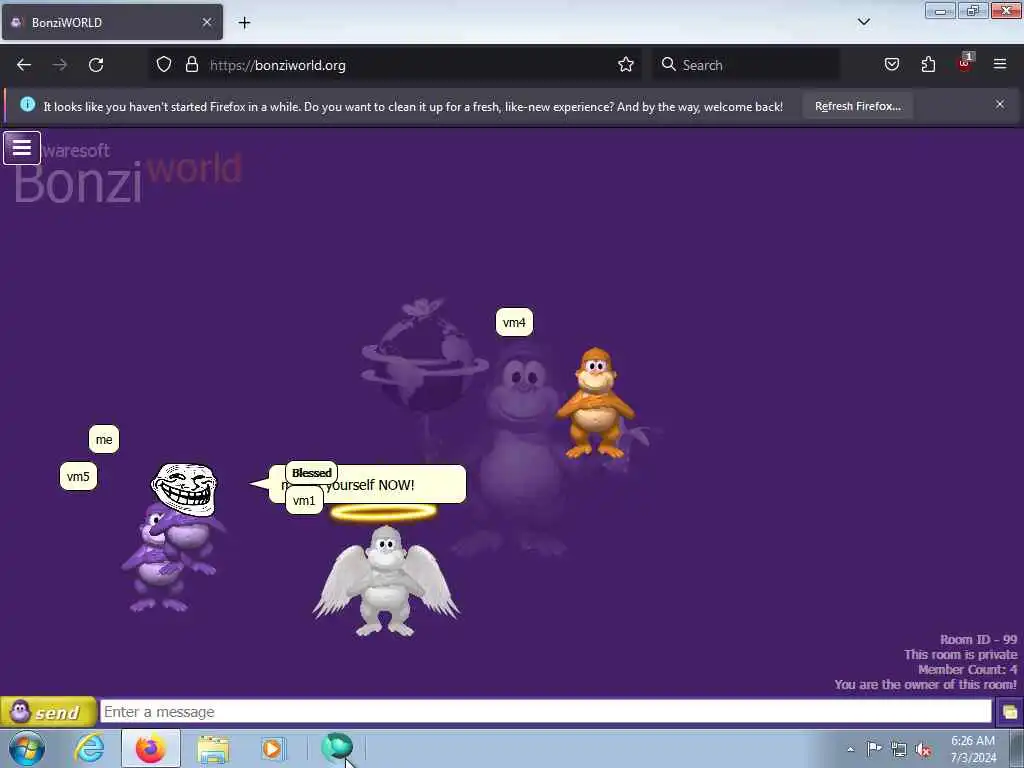
Task: Click the vm1 name tag
Action: click(304, 501)
